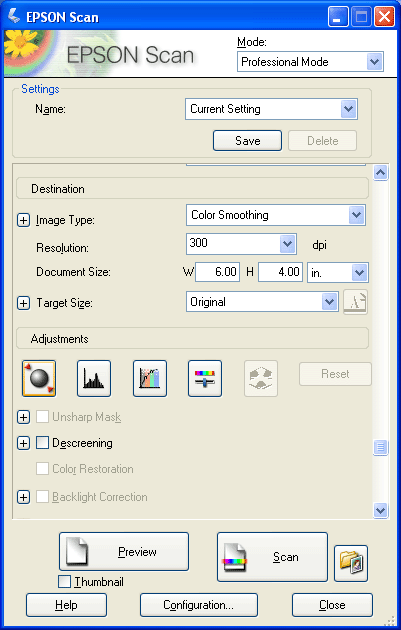Click the document width field
Viewport: 401px width, 630px height.
[217, 272]
